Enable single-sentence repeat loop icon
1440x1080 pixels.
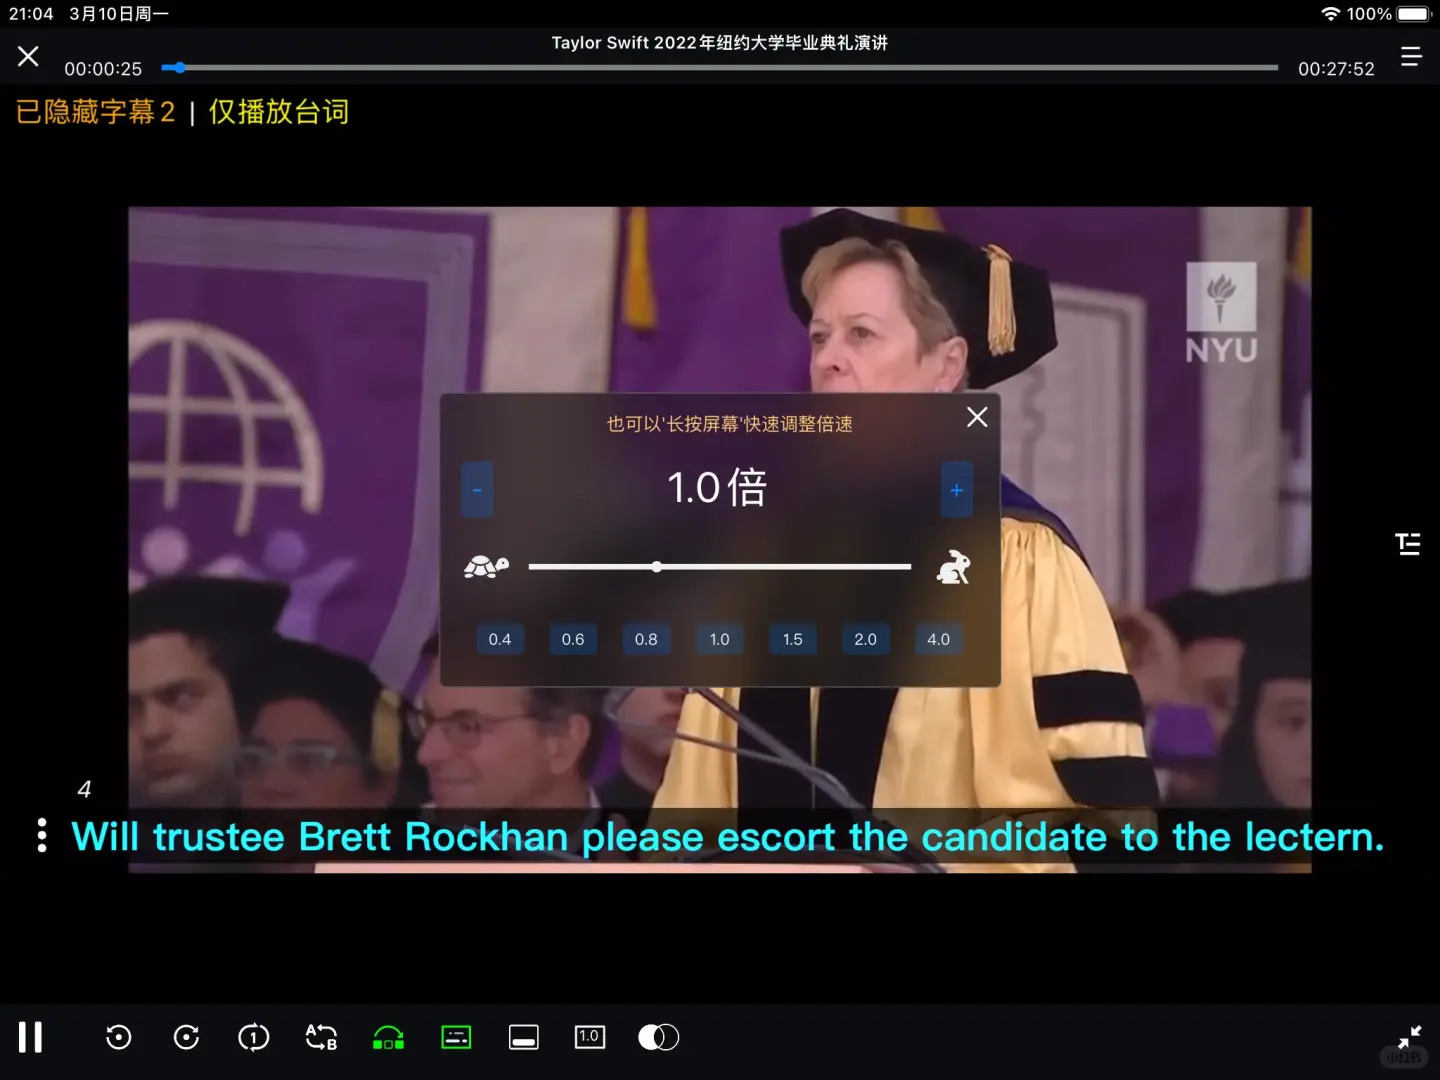(253, 1037)
